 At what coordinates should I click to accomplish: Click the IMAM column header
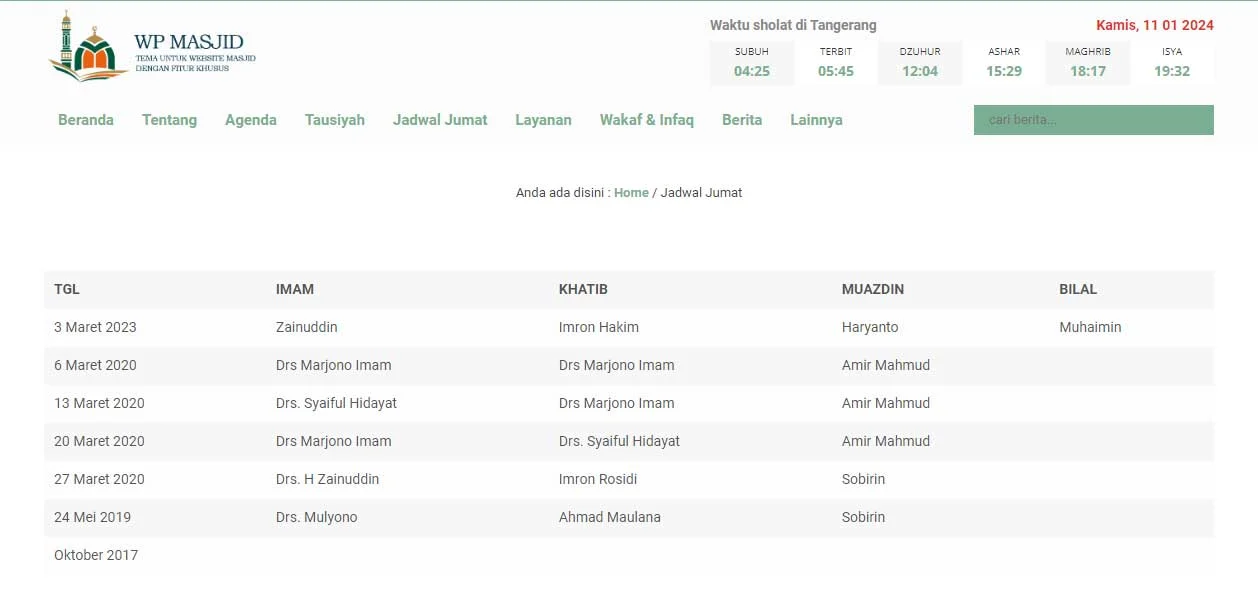click(295, 289)
